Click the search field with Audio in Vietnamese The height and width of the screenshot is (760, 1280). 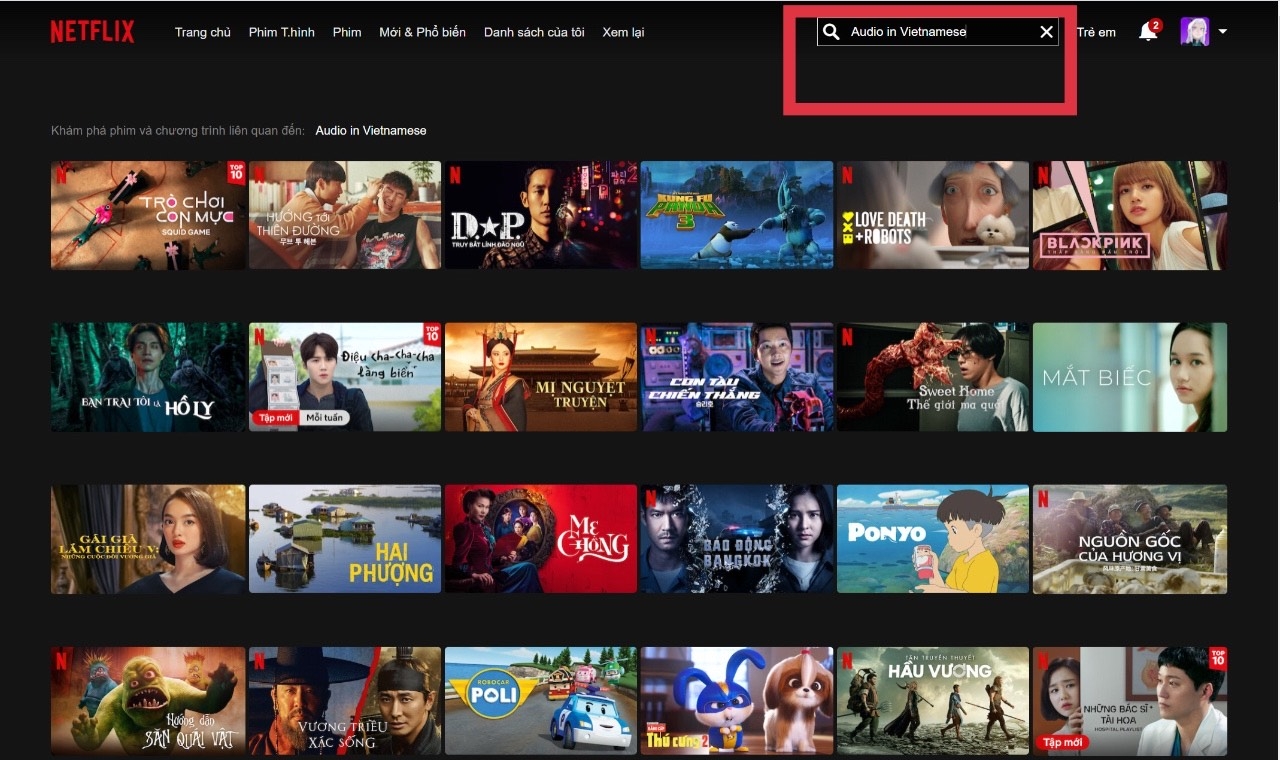pos(937,32)
